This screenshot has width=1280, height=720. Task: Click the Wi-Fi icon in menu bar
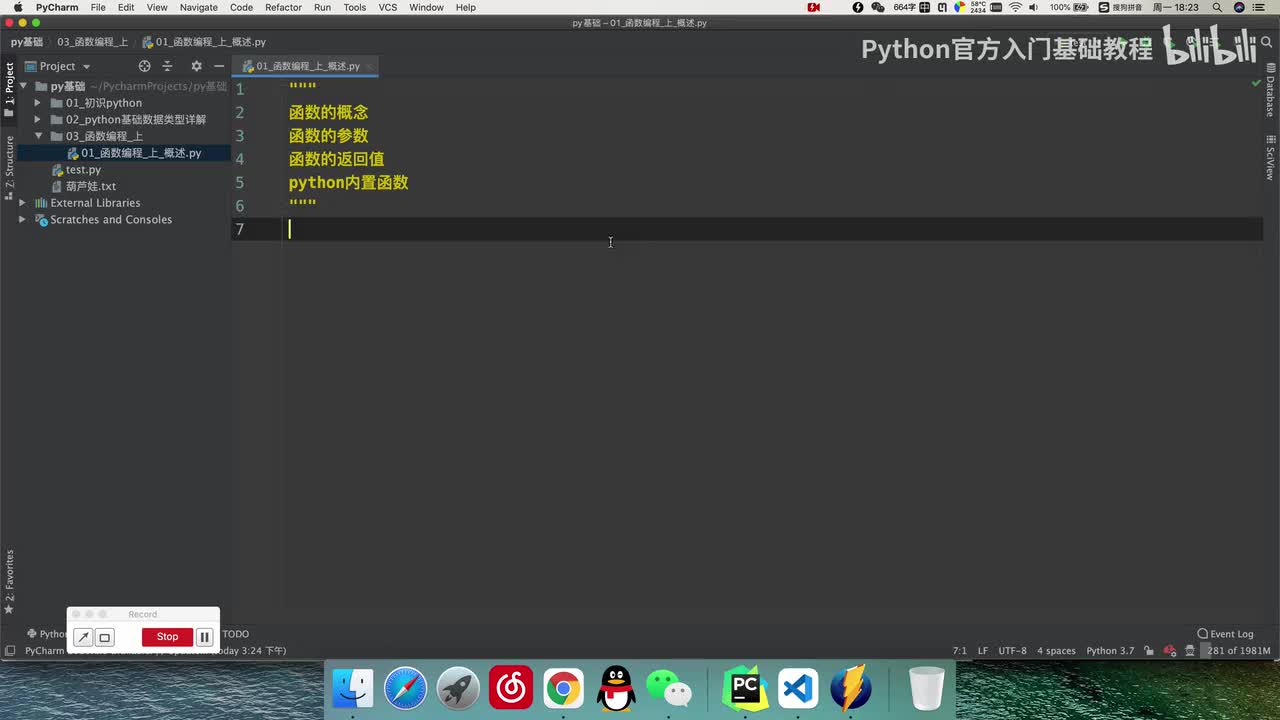[1016, 7]
